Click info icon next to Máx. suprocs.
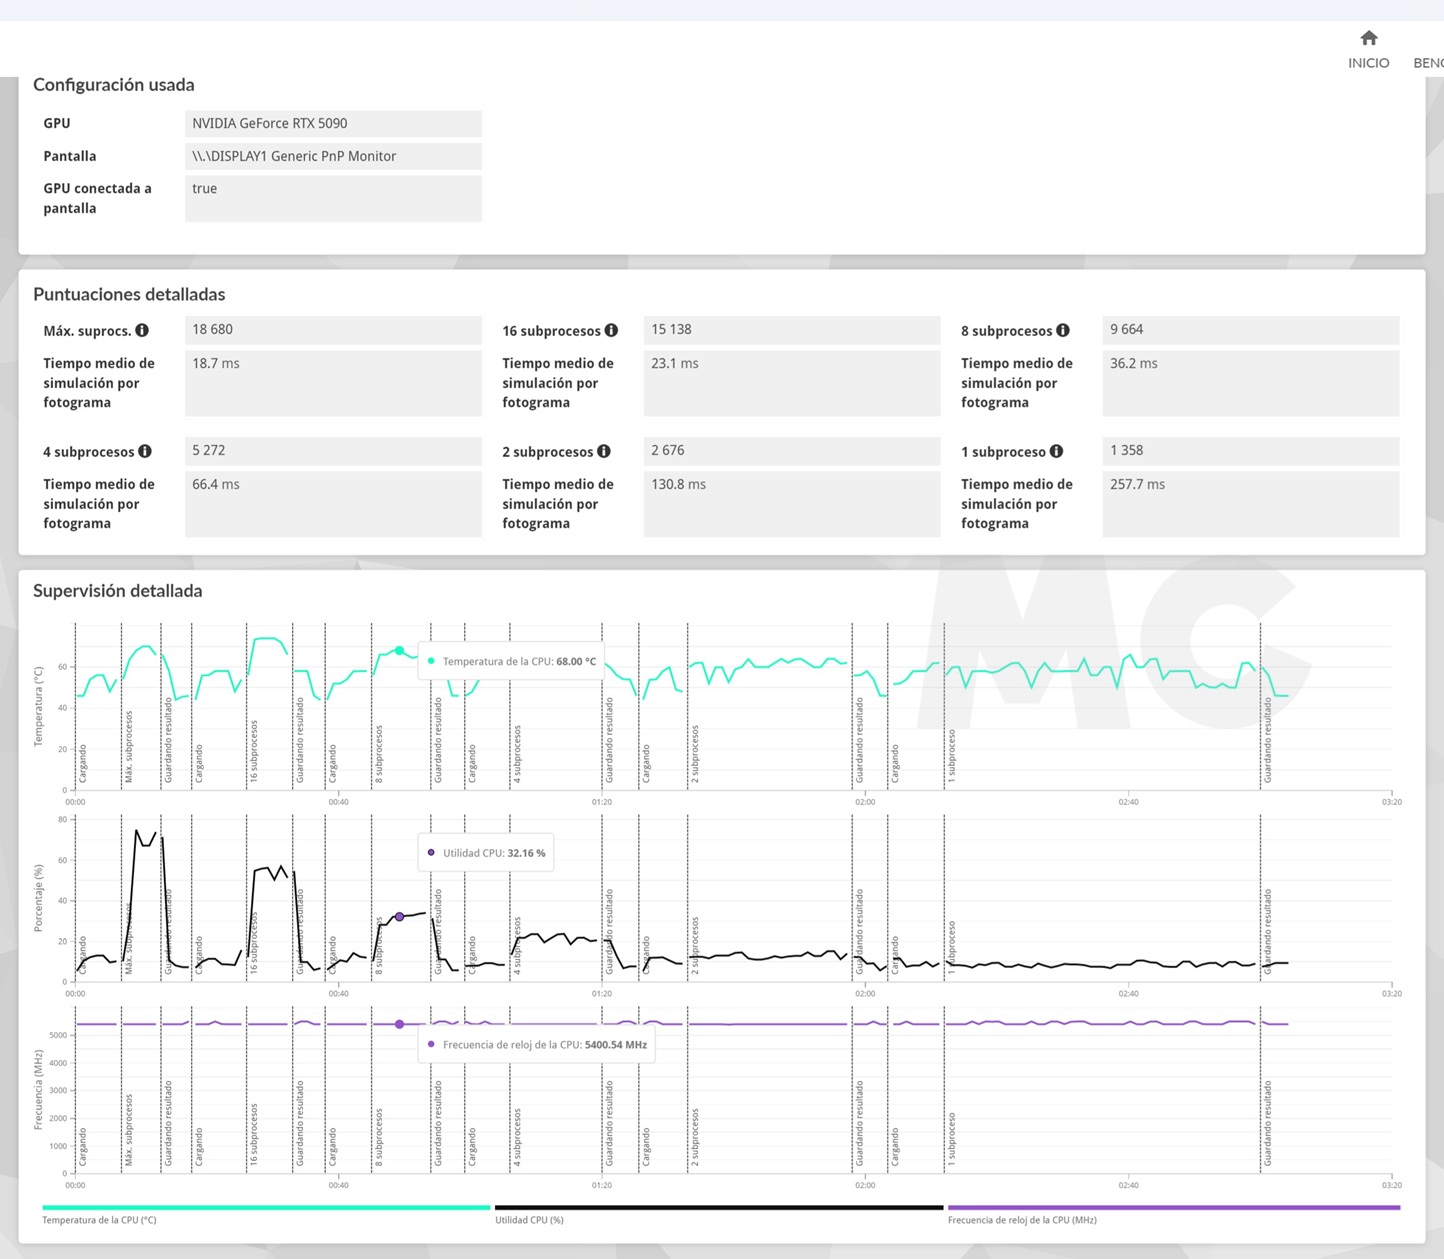This screenshot has width=1444, height=1259. [142, 330]
